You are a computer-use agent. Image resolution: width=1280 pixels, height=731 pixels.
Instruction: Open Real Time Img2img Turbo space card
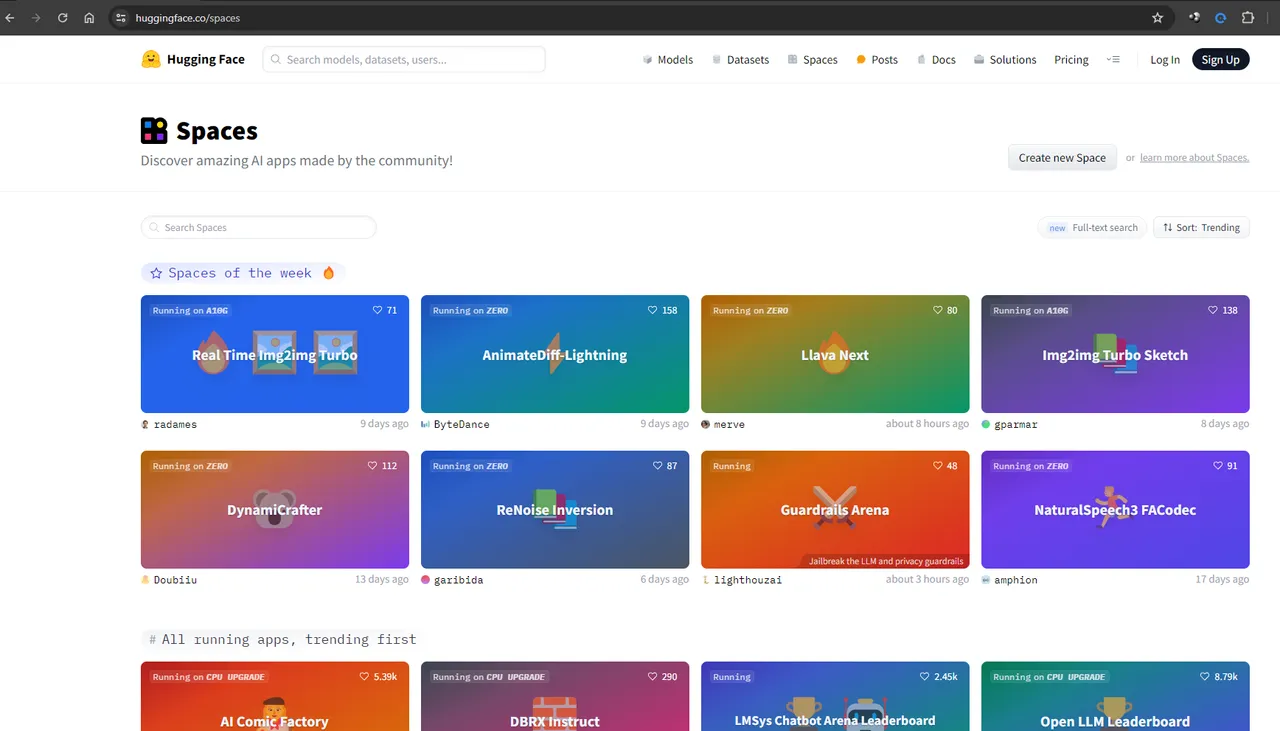pyautogui.click(x=275, y=354)
